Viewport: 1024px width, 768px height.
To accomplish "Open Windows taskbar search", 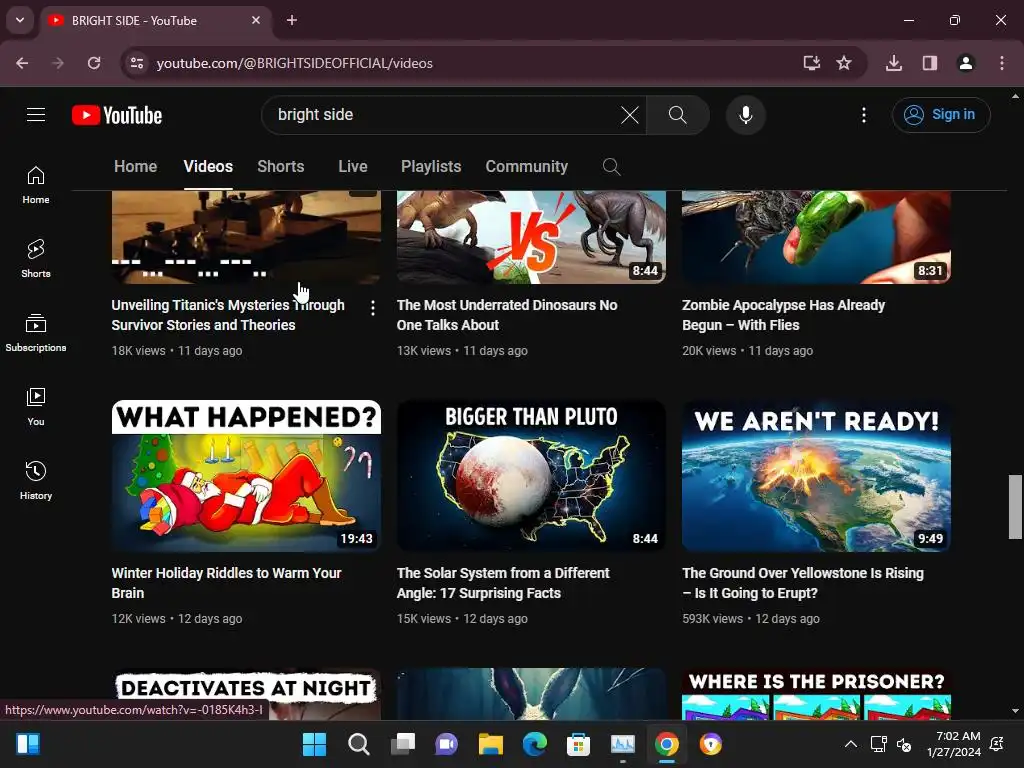I will [359, 744].
